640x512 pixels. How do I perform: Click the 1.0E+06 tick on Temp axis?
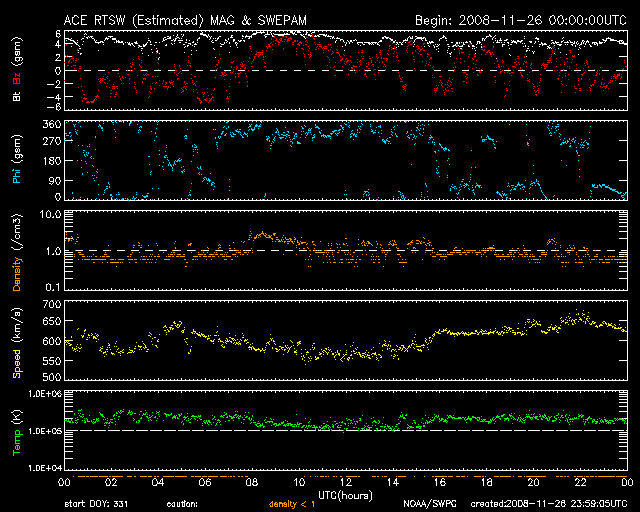tap(42, 395)
